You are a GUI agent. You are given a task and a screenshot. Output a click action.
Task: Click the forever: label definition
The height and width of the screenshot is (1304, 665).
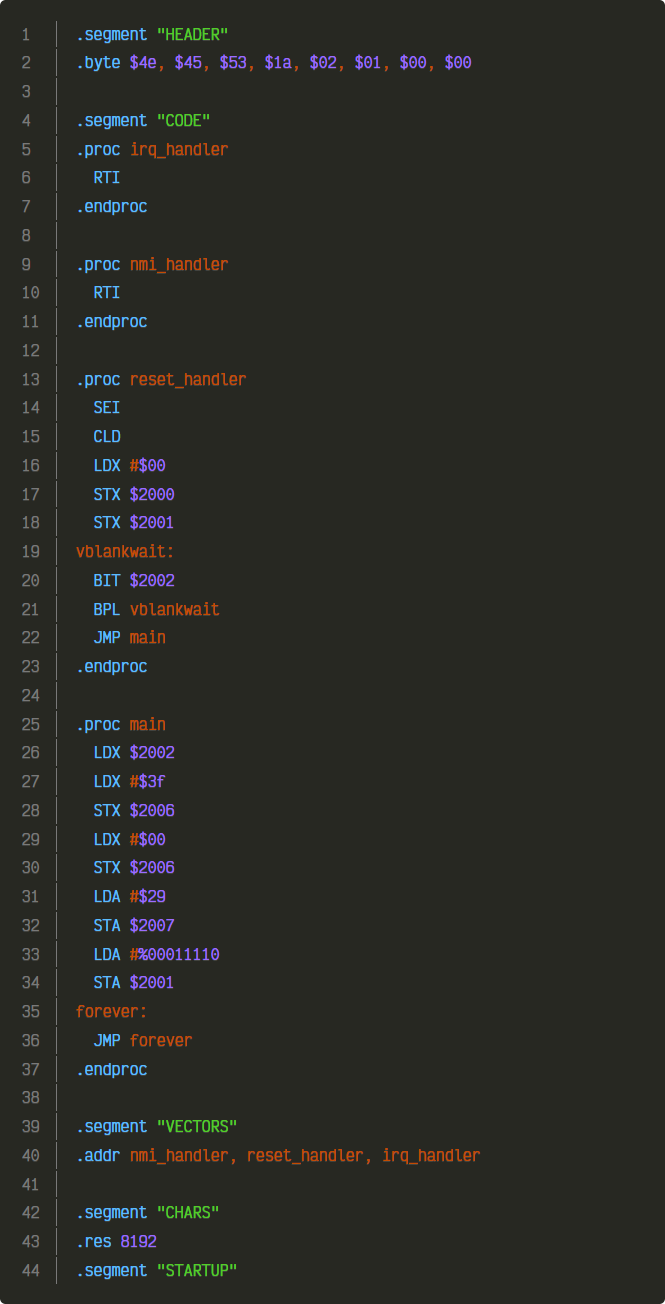(x=111, y=1012)
